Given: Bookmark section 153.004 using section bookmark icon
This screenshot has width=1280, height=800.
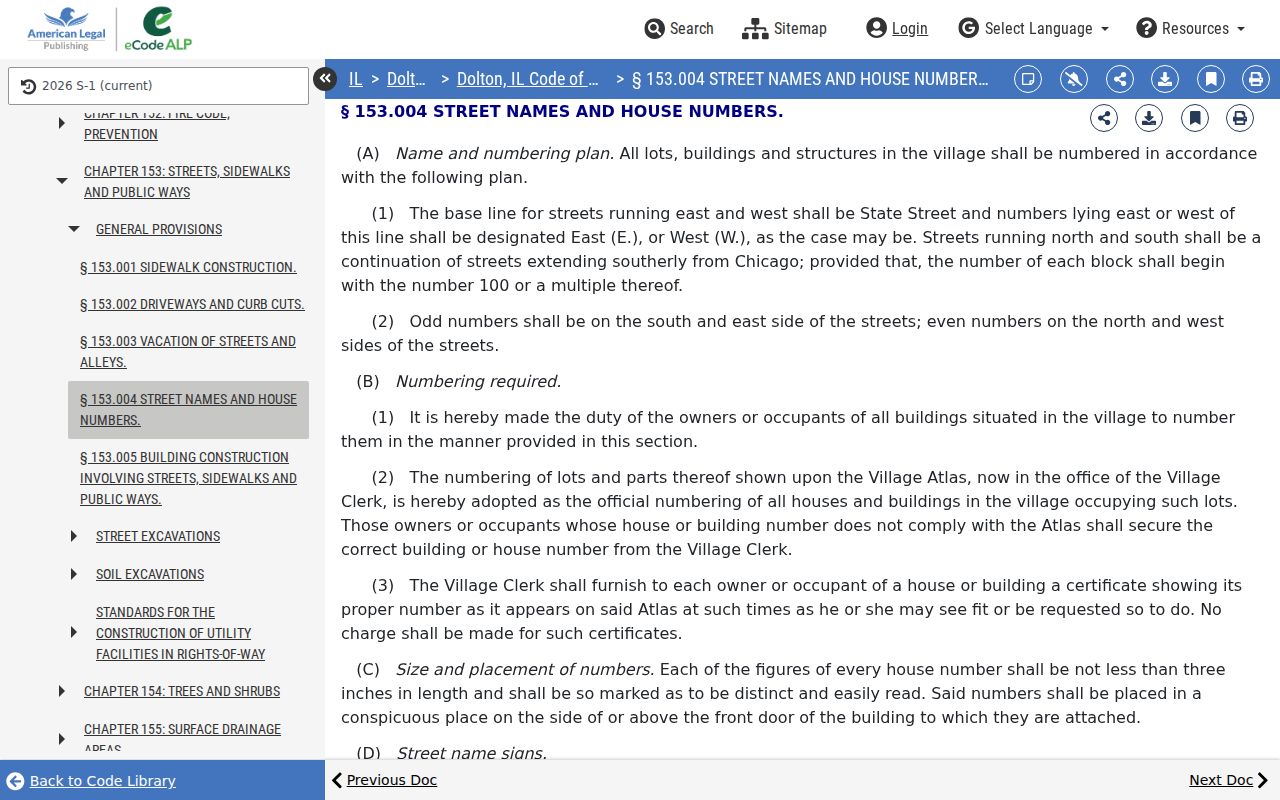Looking at the screenshot, I should tap(1195, 118).
